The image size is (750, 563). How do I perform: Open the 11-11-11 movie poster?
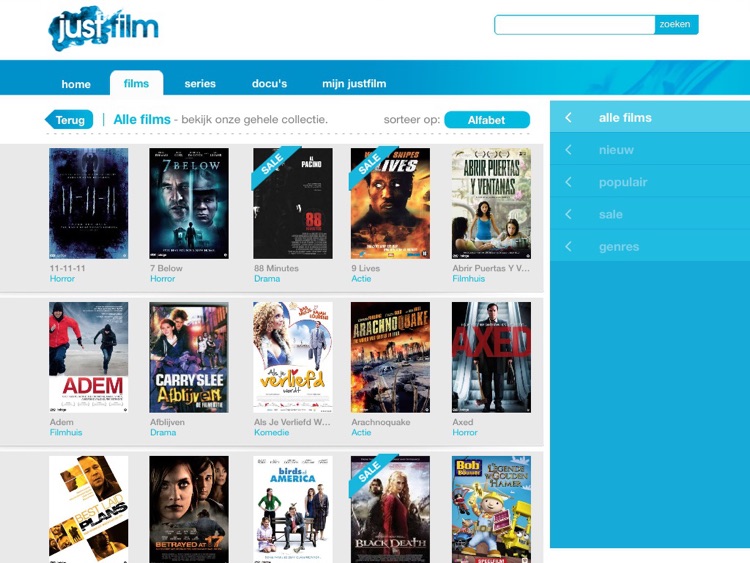pyautogui.click(x=88, y=203)
